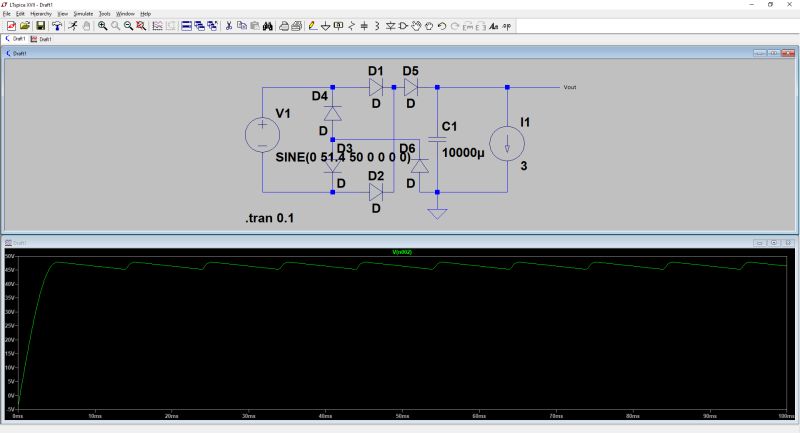Viewport: 800px width, 433px height.
Task: Click the Close All Windows icon
Action: 212,26
